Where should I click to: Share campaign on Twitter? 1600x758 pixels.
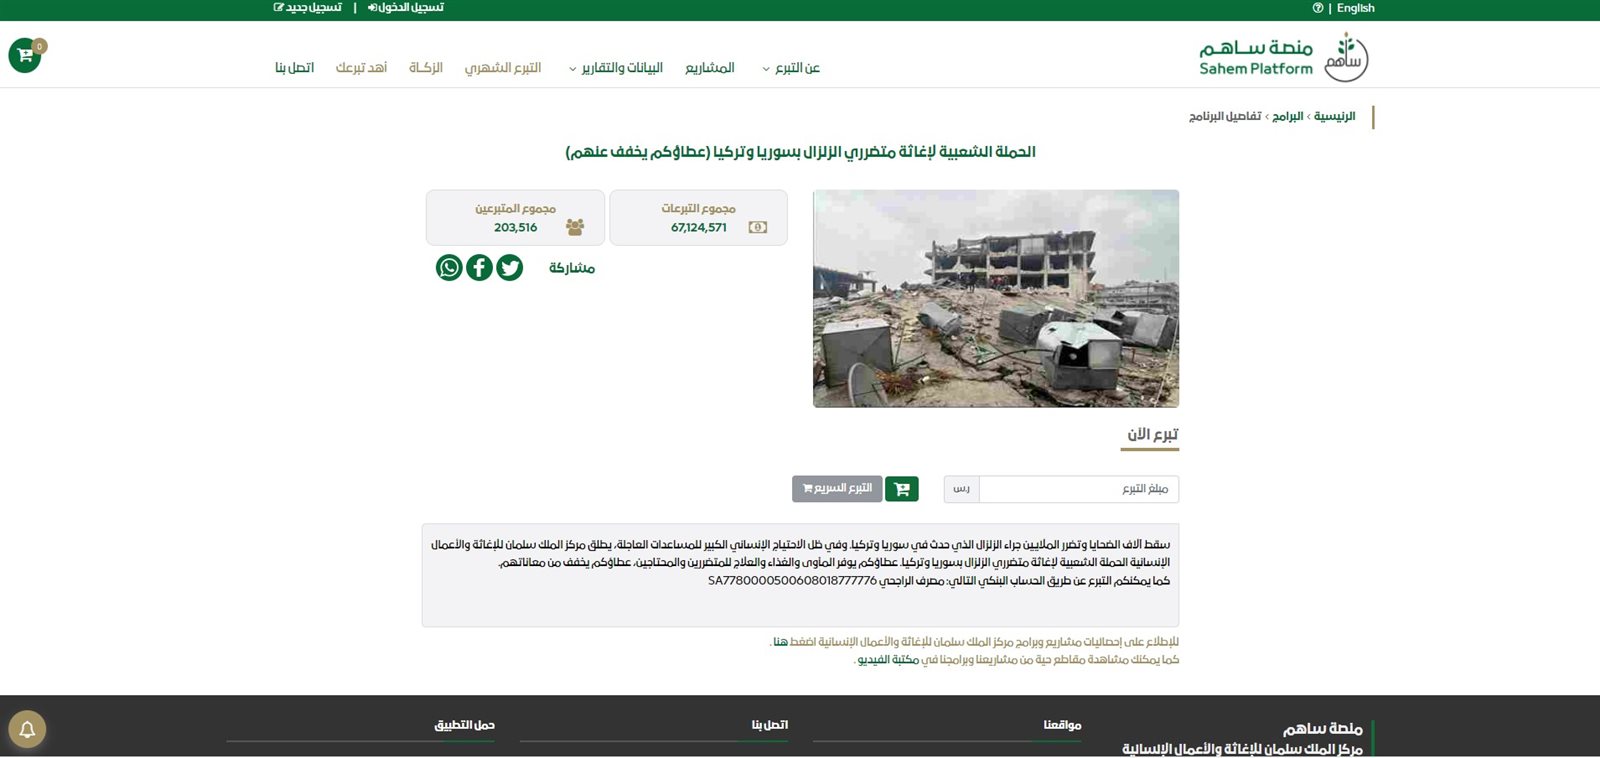coord(510,268)
